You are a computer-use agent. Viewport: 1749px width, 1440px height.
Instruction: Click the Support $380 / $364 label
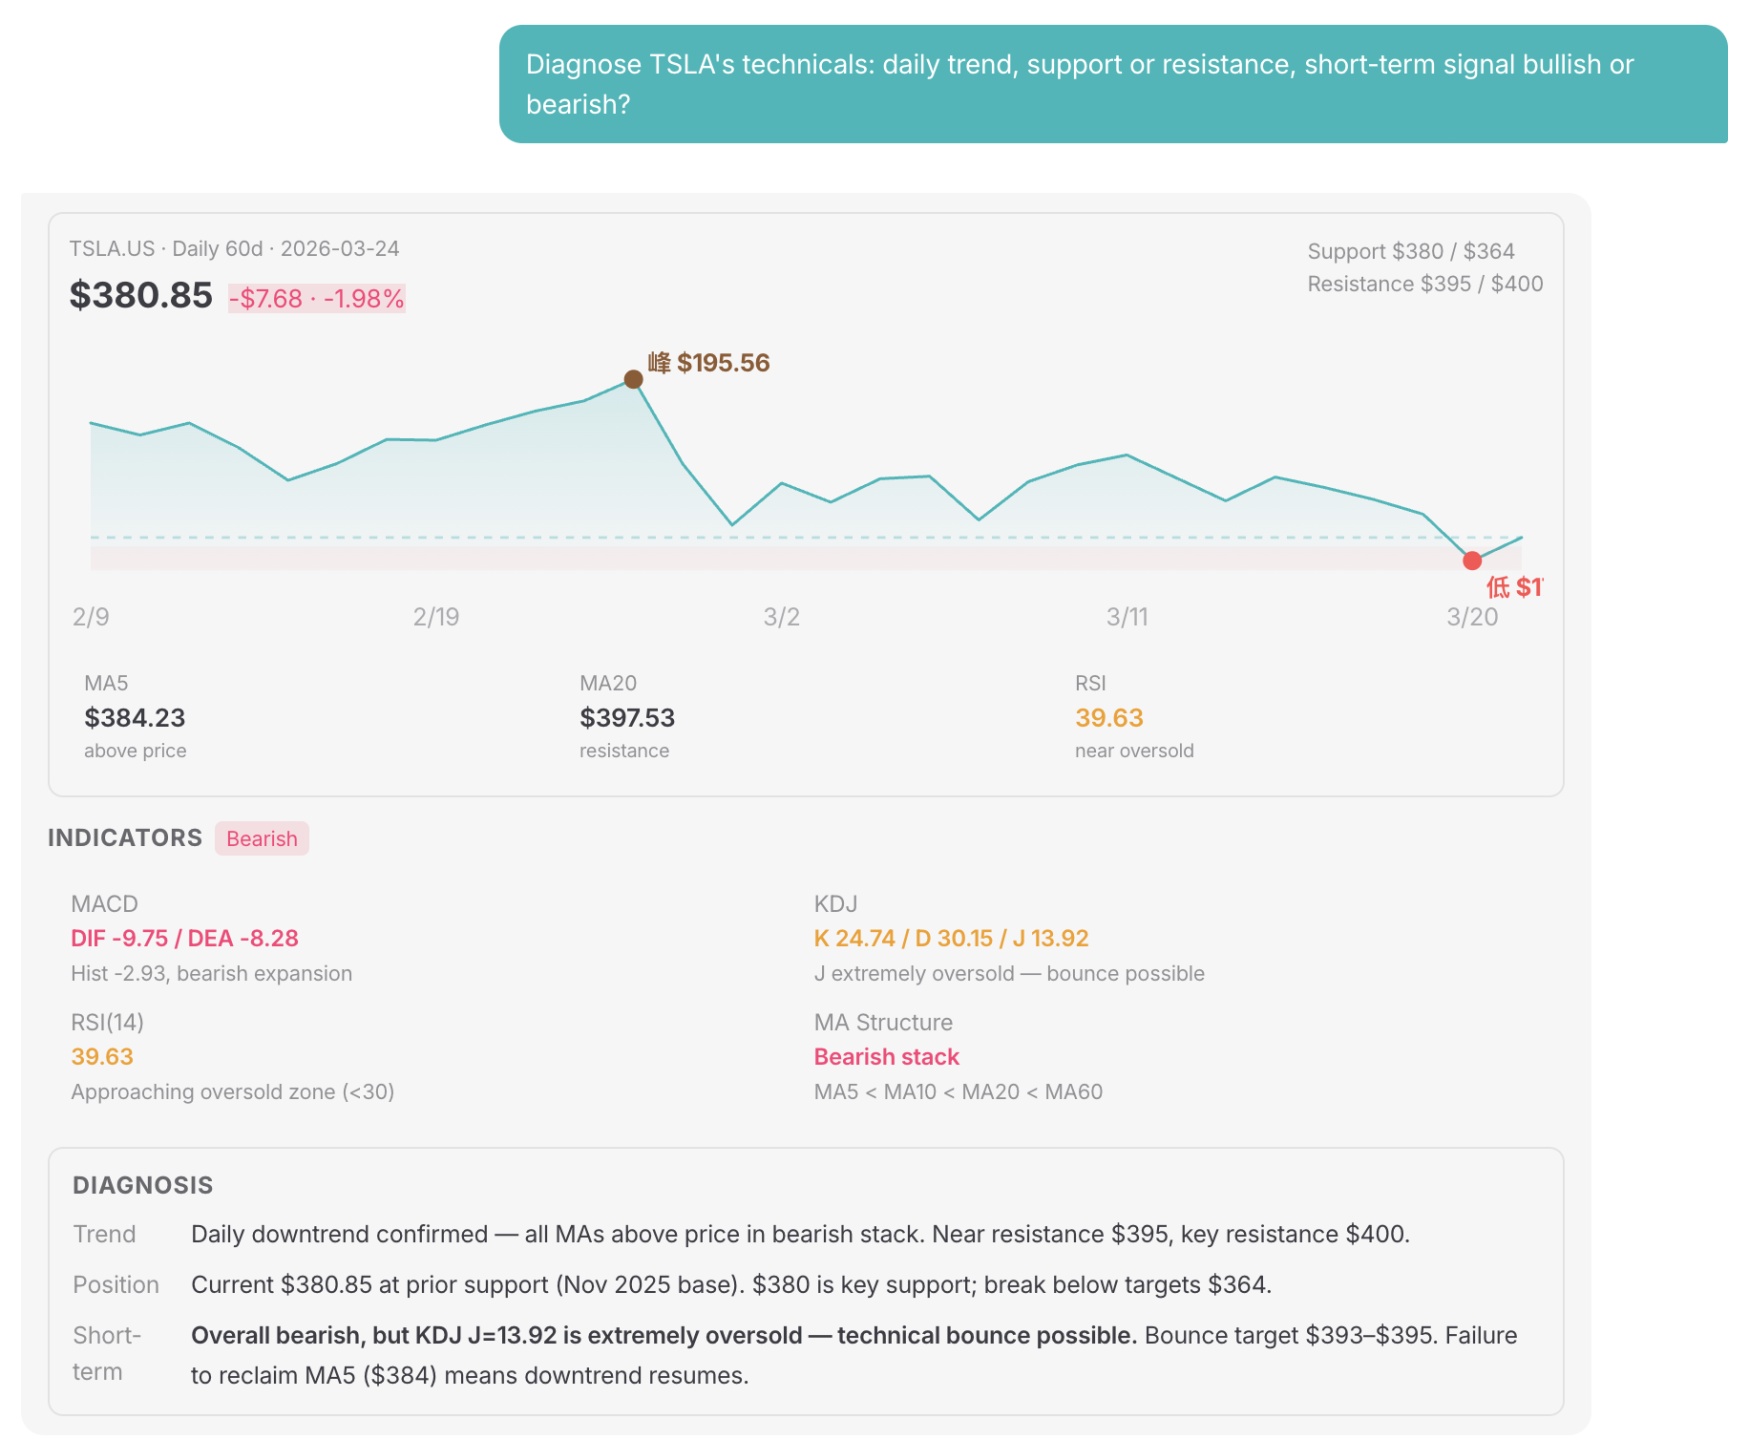[x=1410, y=251]
